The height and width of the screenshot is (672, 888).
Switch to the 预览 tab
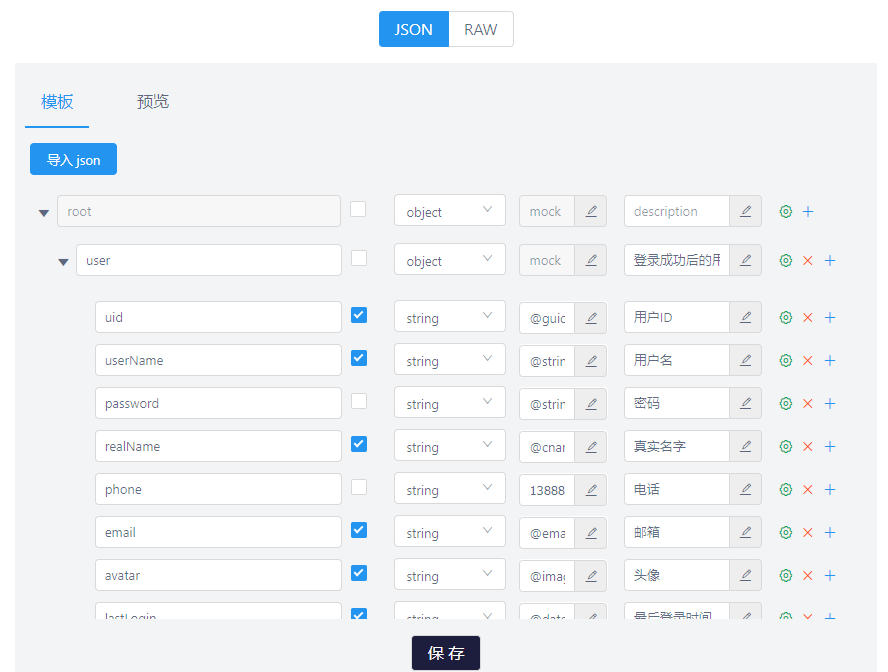152,101
